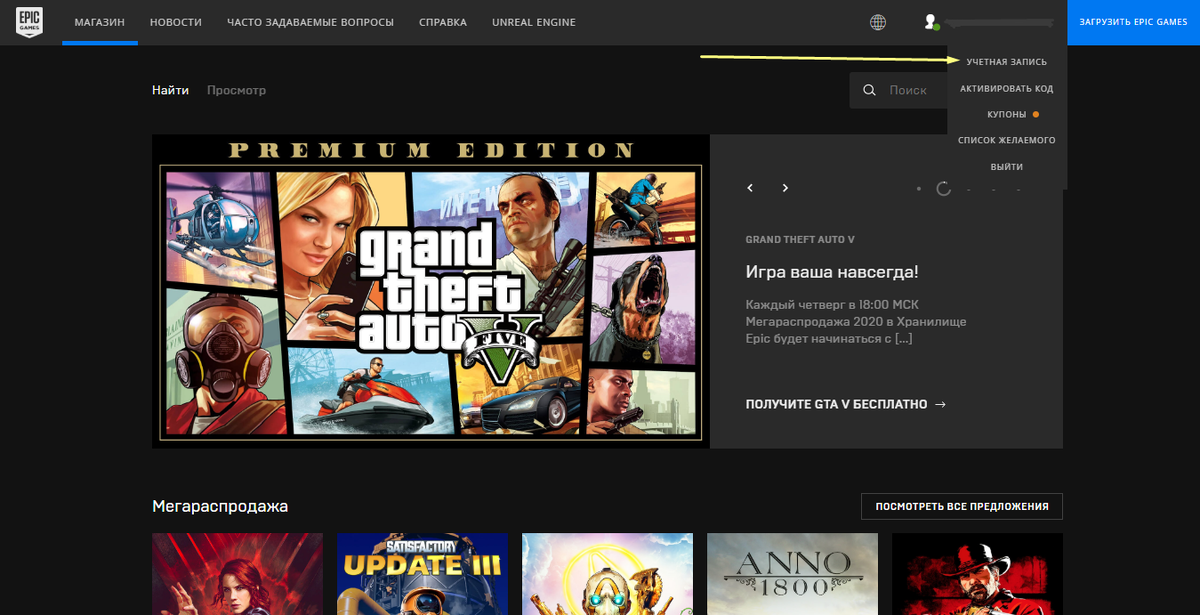Open the yellow Borderlands psycho mask tile
This screenshot has height=615, width=1200.
click(607, 574)
